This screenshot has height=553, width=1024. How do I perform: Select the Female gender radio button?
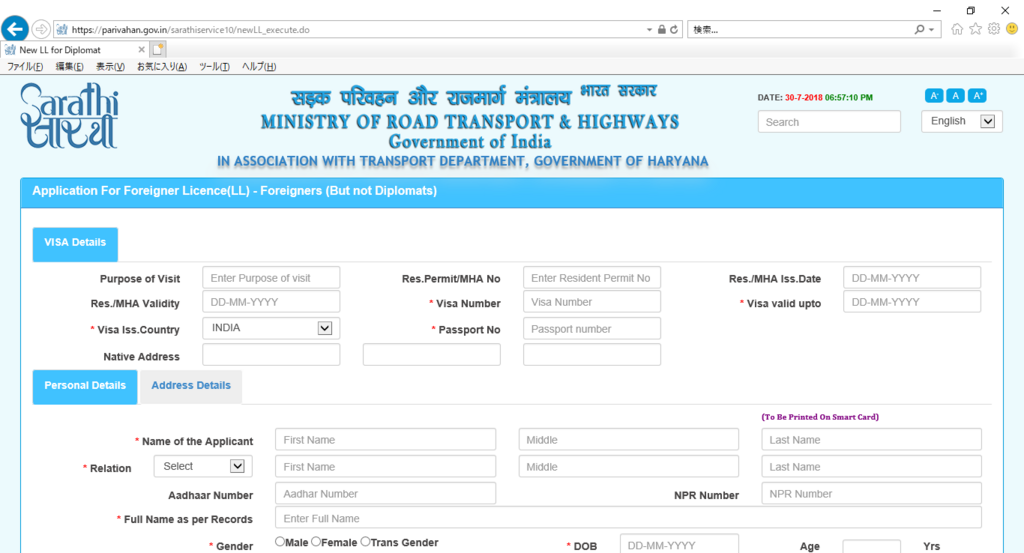(316, 541)
